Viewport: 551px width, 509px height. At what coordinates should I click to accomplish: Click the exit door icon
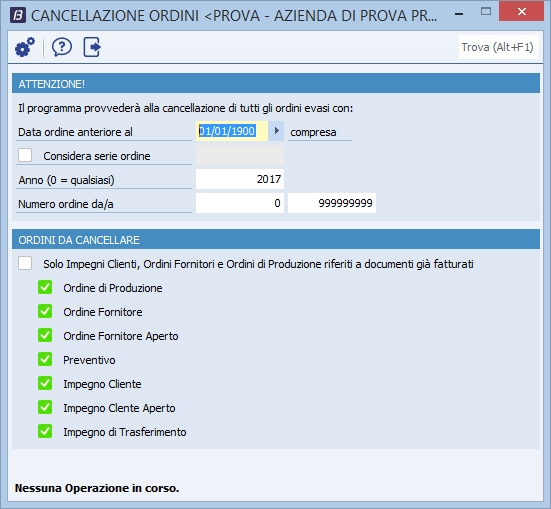tap(92, 47)
